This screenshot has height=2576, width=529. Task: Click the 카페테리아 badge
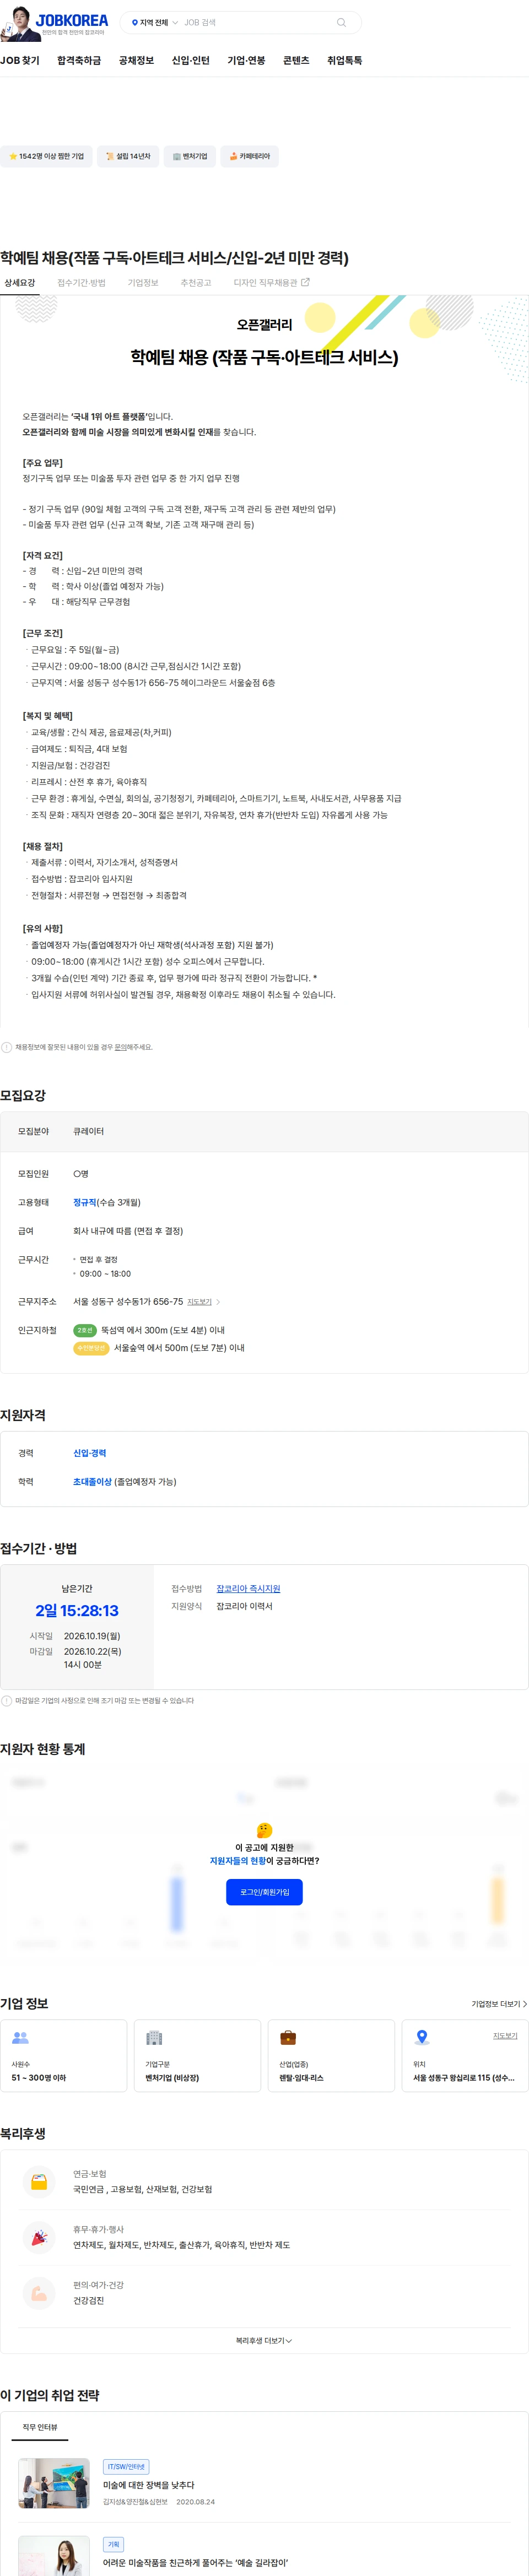point(249,156)
